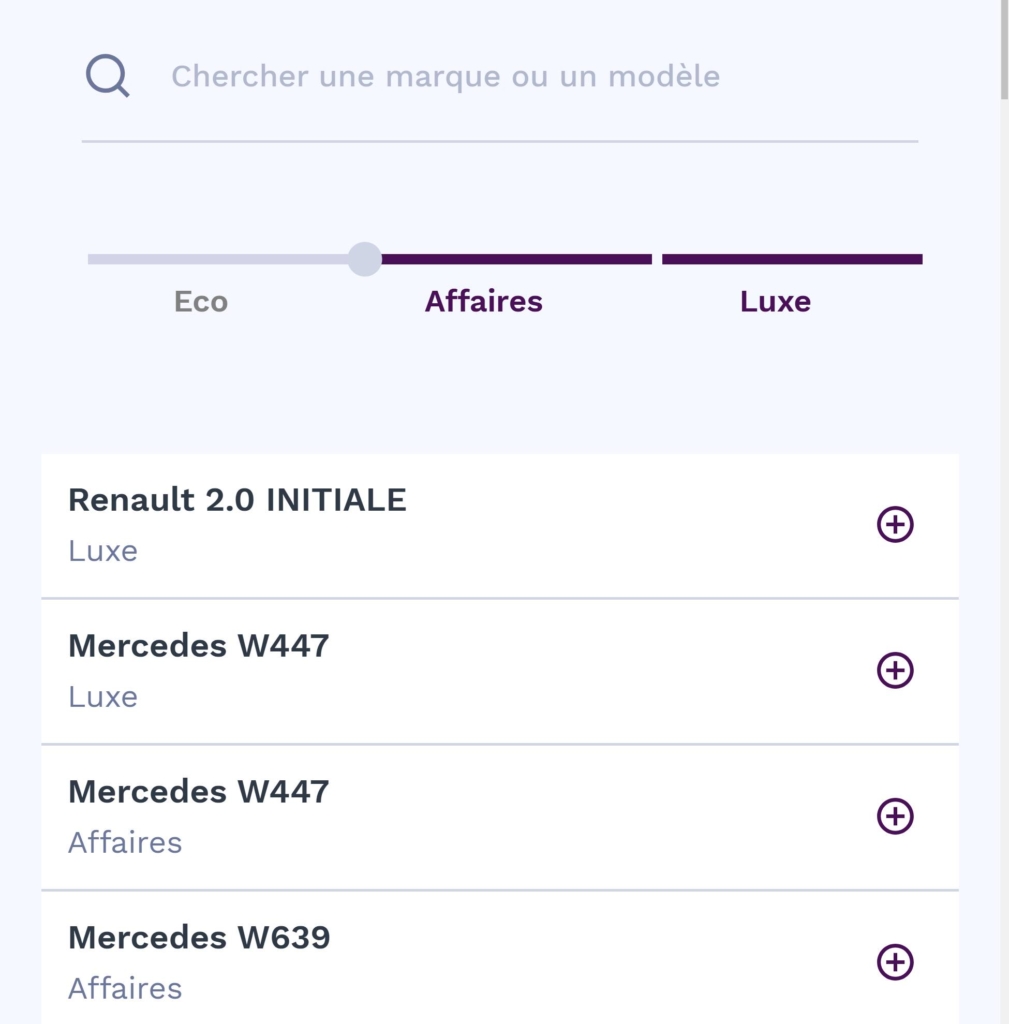The height and width of the screenshot is (1024, 1009).
Task: Open the Renault 2.0 INITIALE title
Action: point(237,500)
